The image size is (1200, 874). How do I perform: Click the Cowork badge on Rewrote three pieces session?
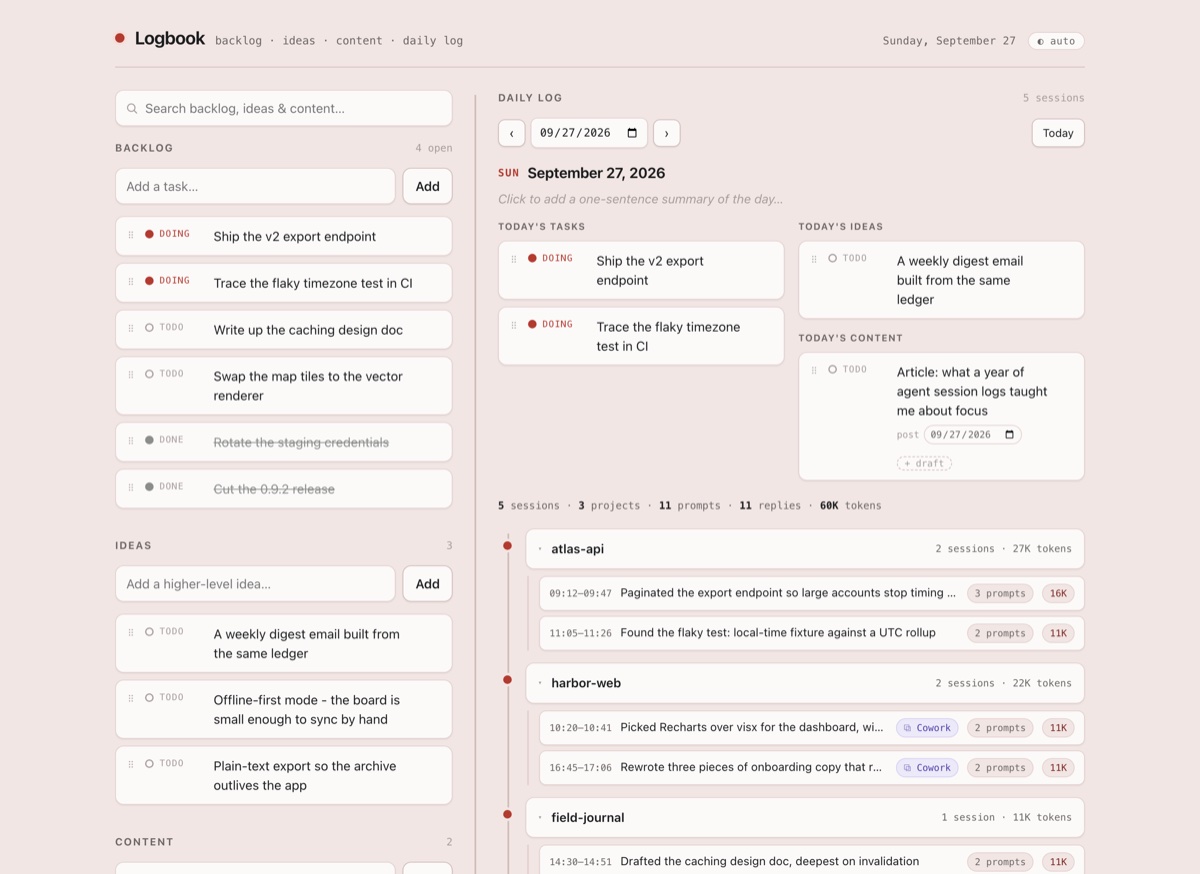(927, 768)
